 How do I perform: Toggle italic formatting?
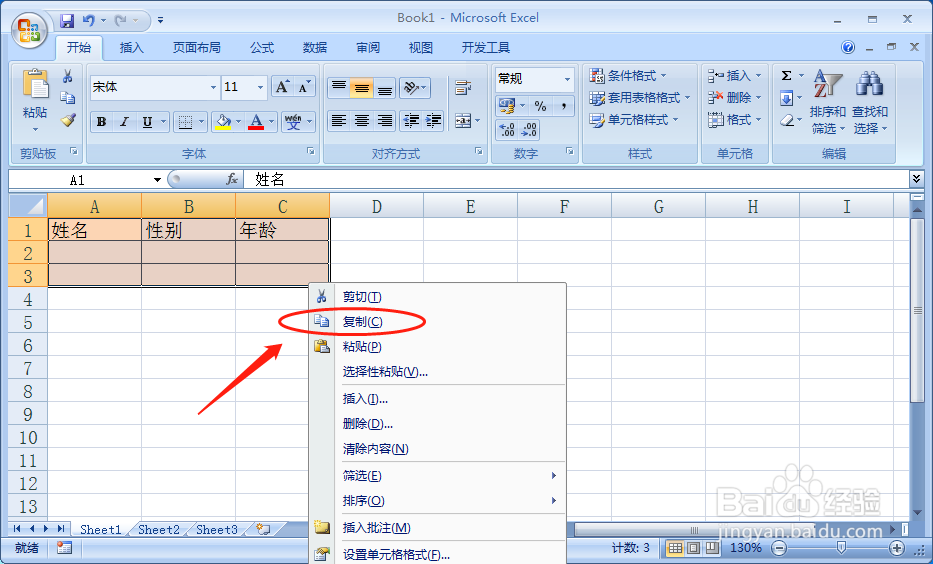(124, 122)
